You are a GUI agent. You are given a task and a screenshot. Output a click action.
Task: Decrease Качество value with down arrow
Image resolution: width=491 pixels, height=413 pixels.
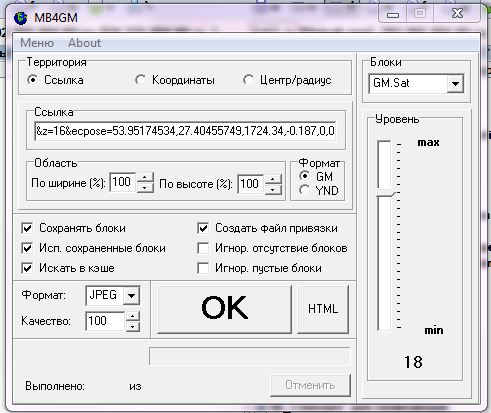133,326
